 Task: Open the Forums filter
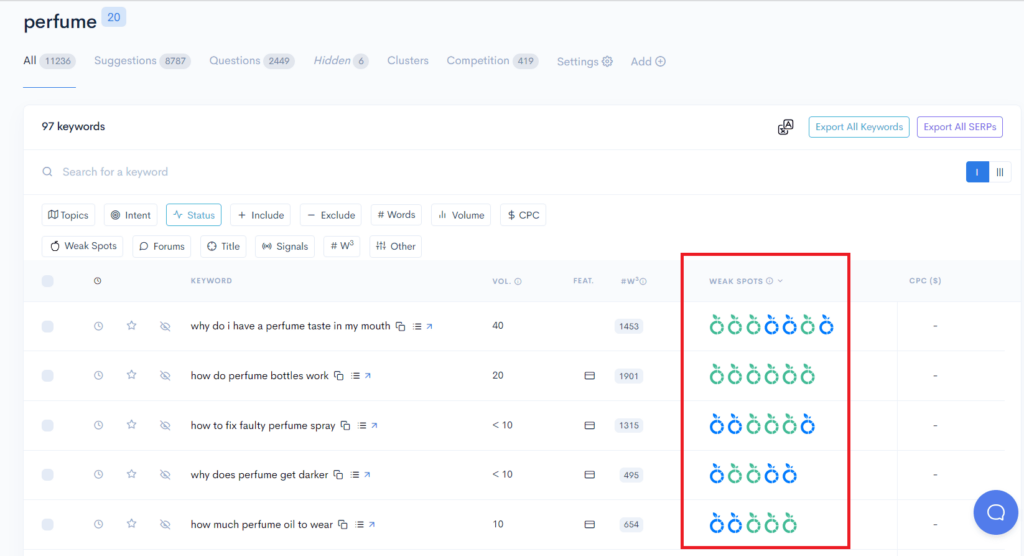tap(161, 246)
